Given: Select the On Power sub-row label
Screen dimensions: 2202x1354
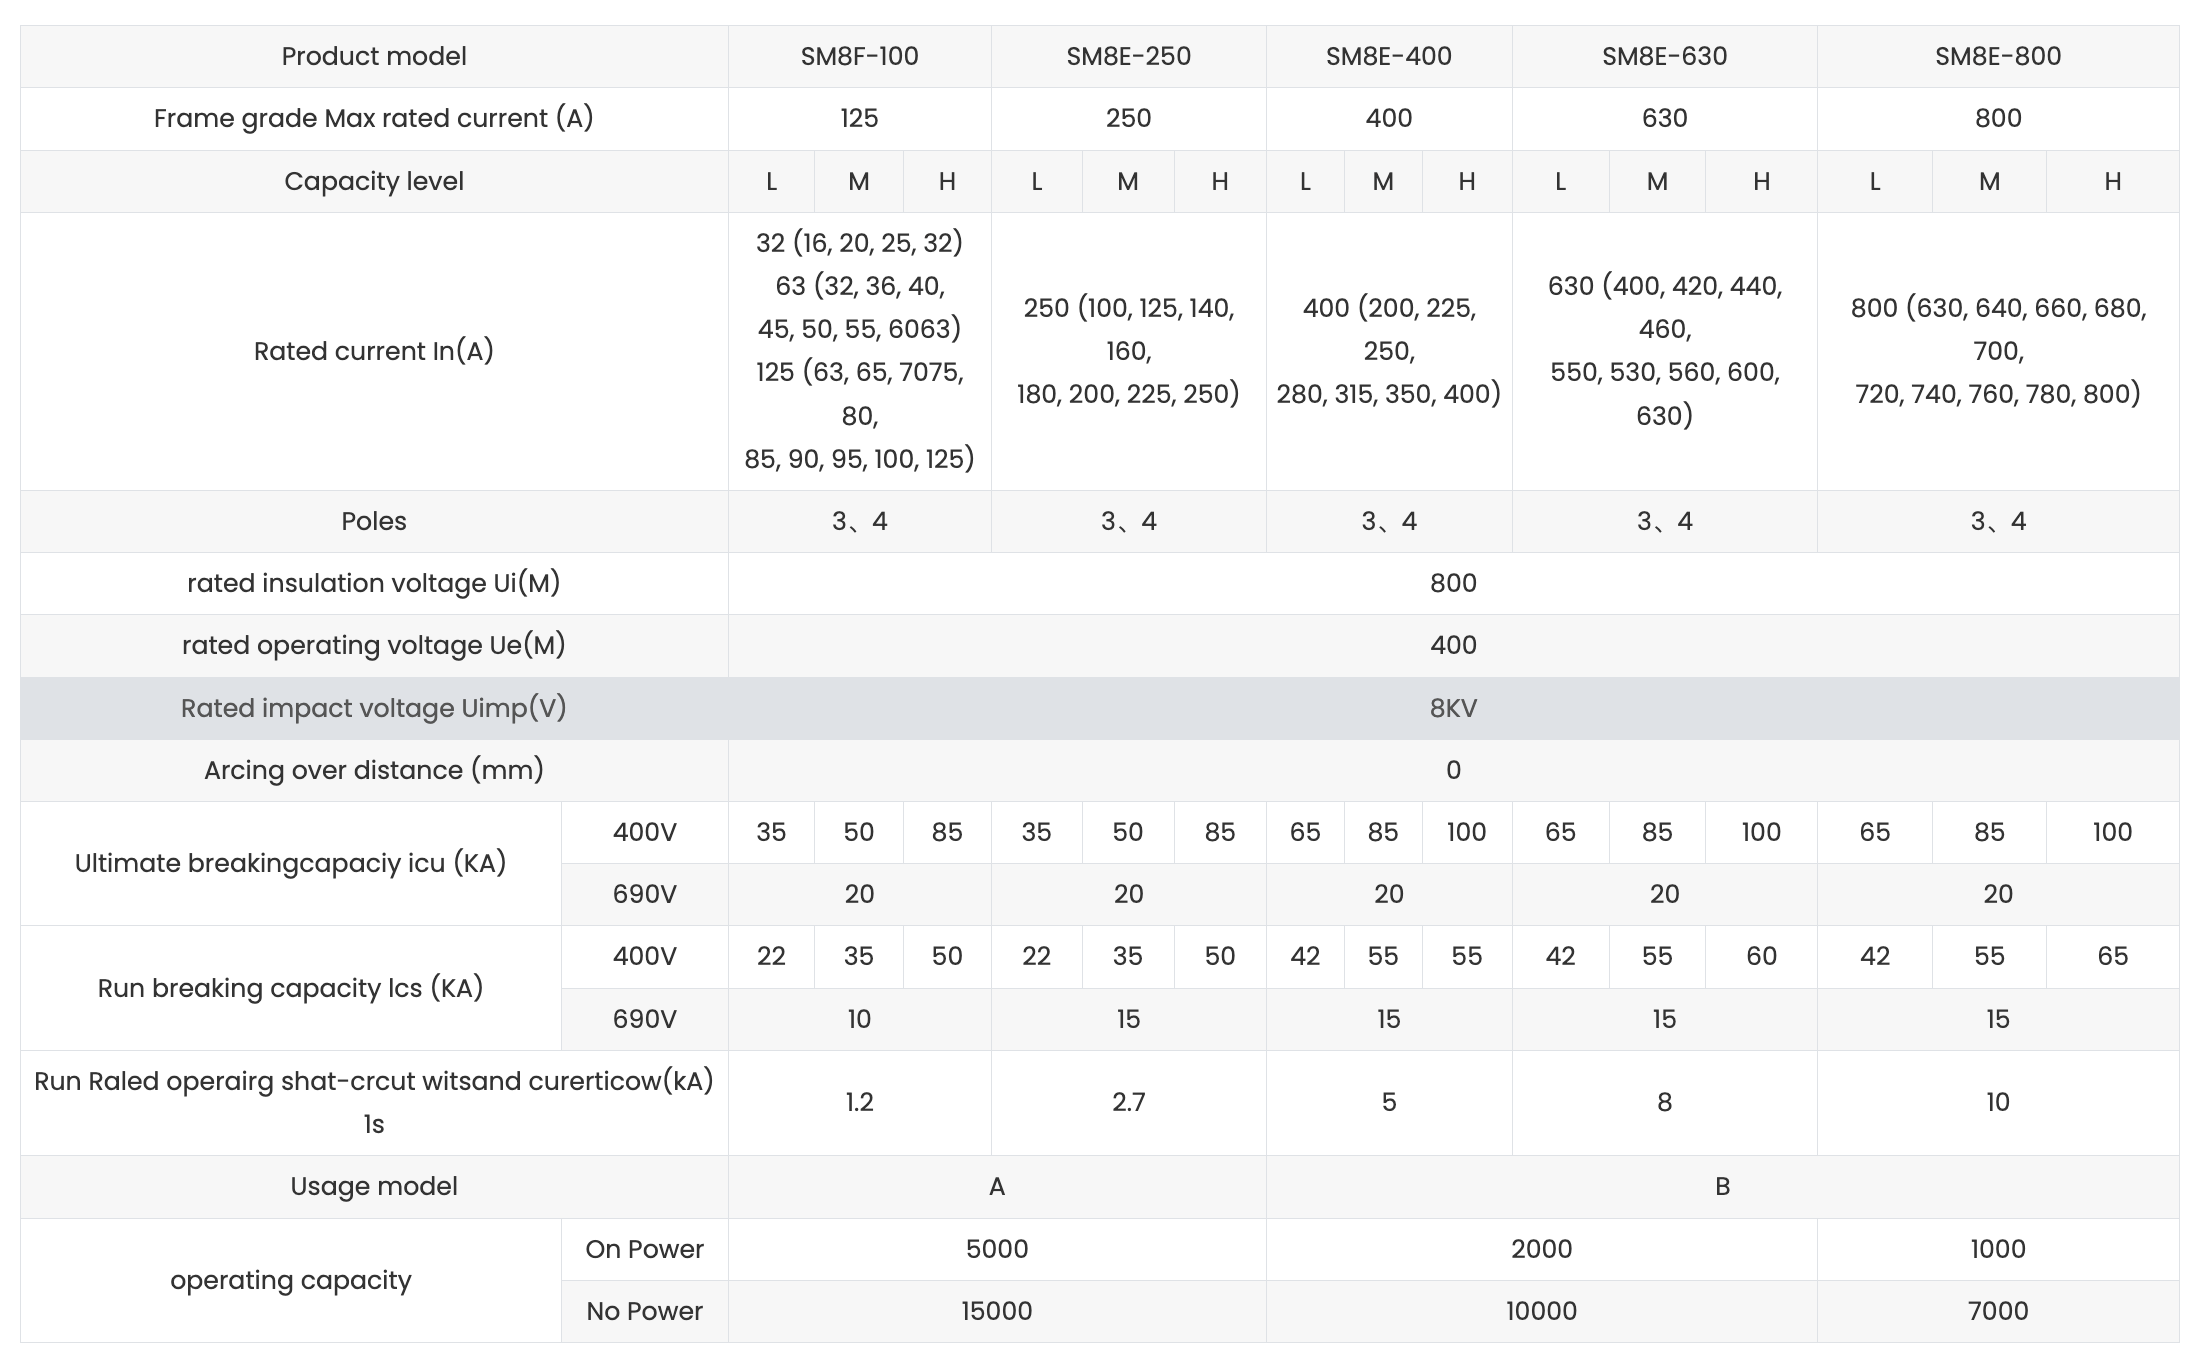Looking at the screenshot, I should [x=644, y=1249].
